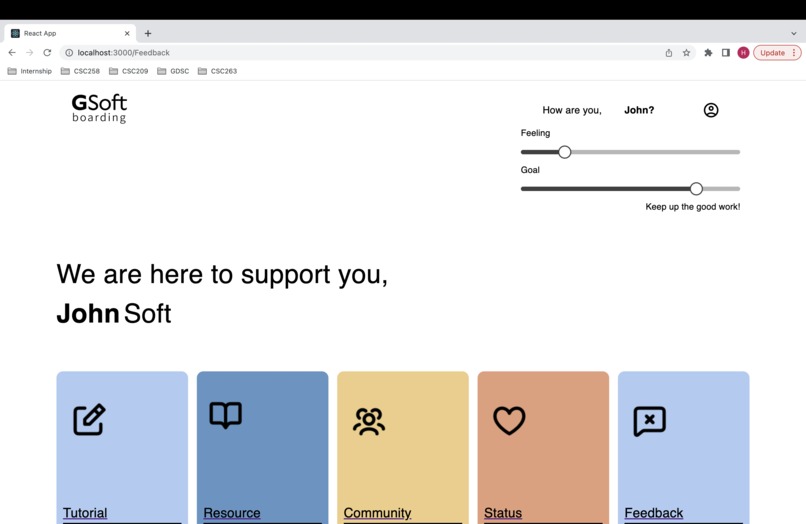Viewport: 806px width, 524px height.
Task: Open the Tutorial link
Action: [x=85, y=513]
